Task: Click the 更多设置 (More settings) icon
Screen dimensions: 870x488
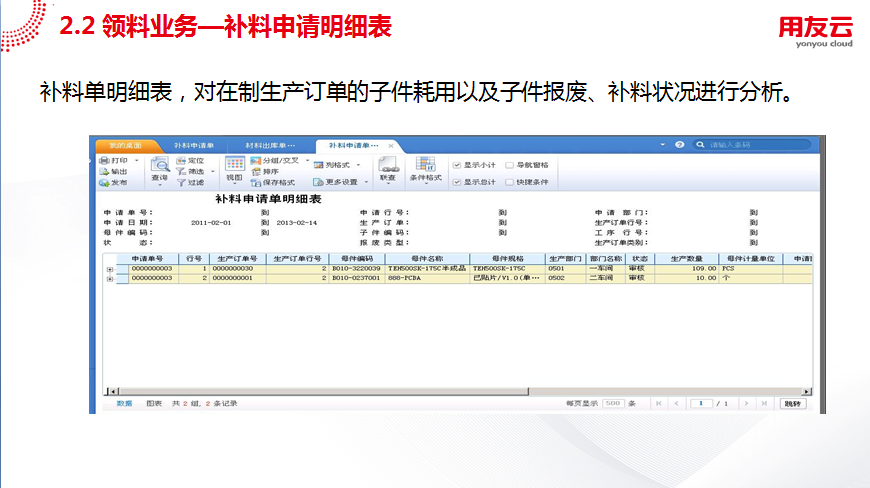Action: [x=318, y=182]
